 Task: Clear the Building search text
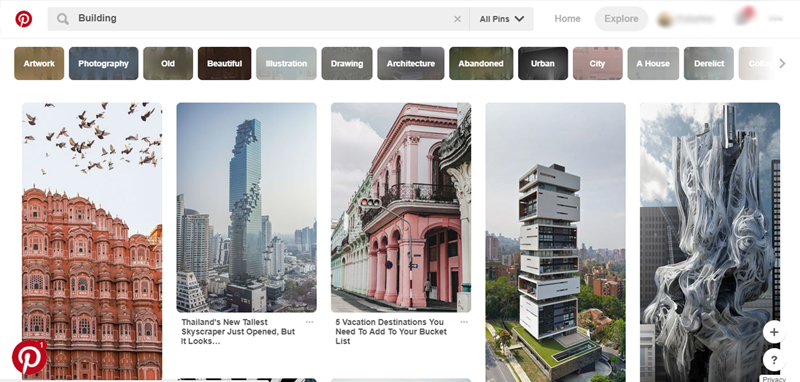[457, 19]
